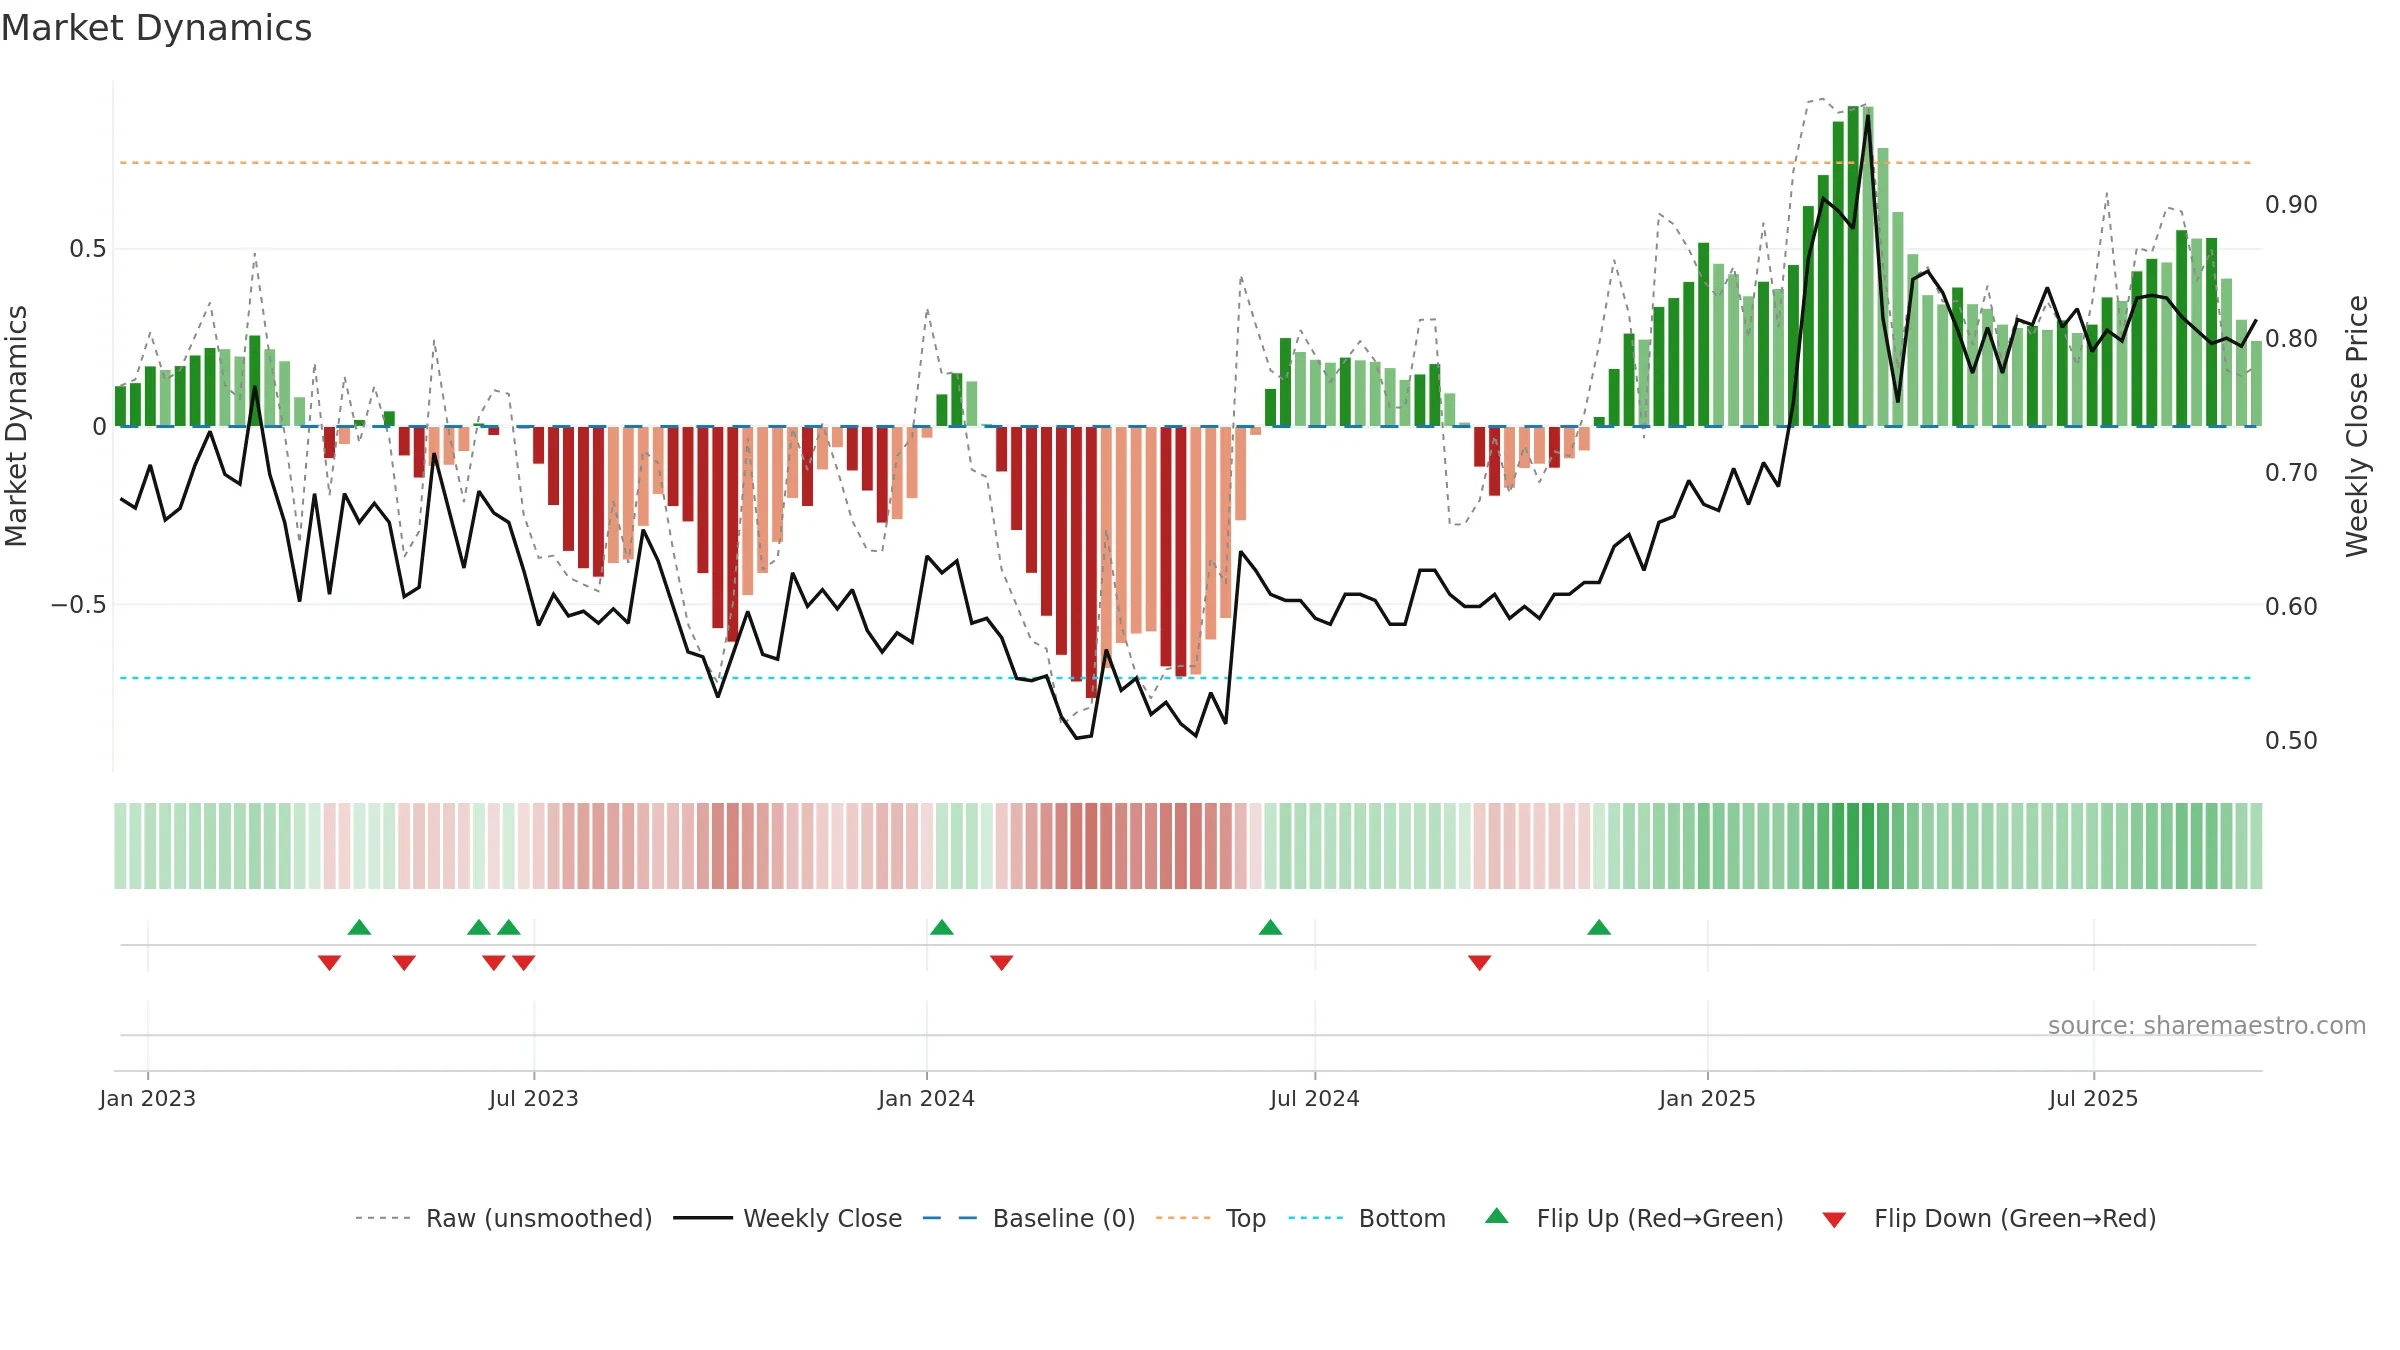Click the earliest green flip-up triangle marker
This screenshot has height=1350, width=2400.
[359, 927]
